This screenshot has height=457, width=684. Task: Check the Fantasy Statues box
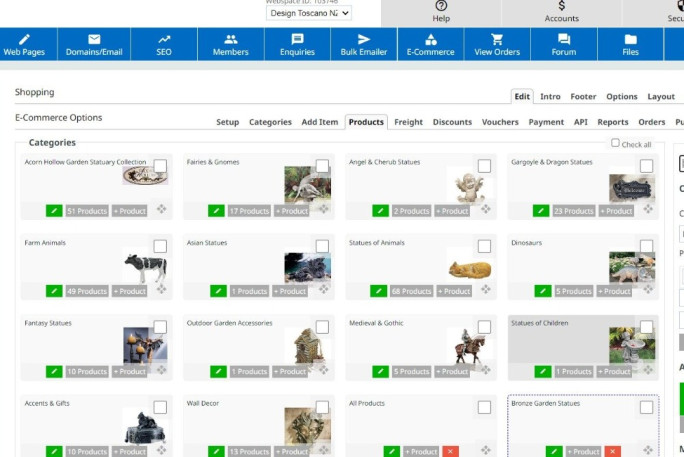(x=160, y=327)
